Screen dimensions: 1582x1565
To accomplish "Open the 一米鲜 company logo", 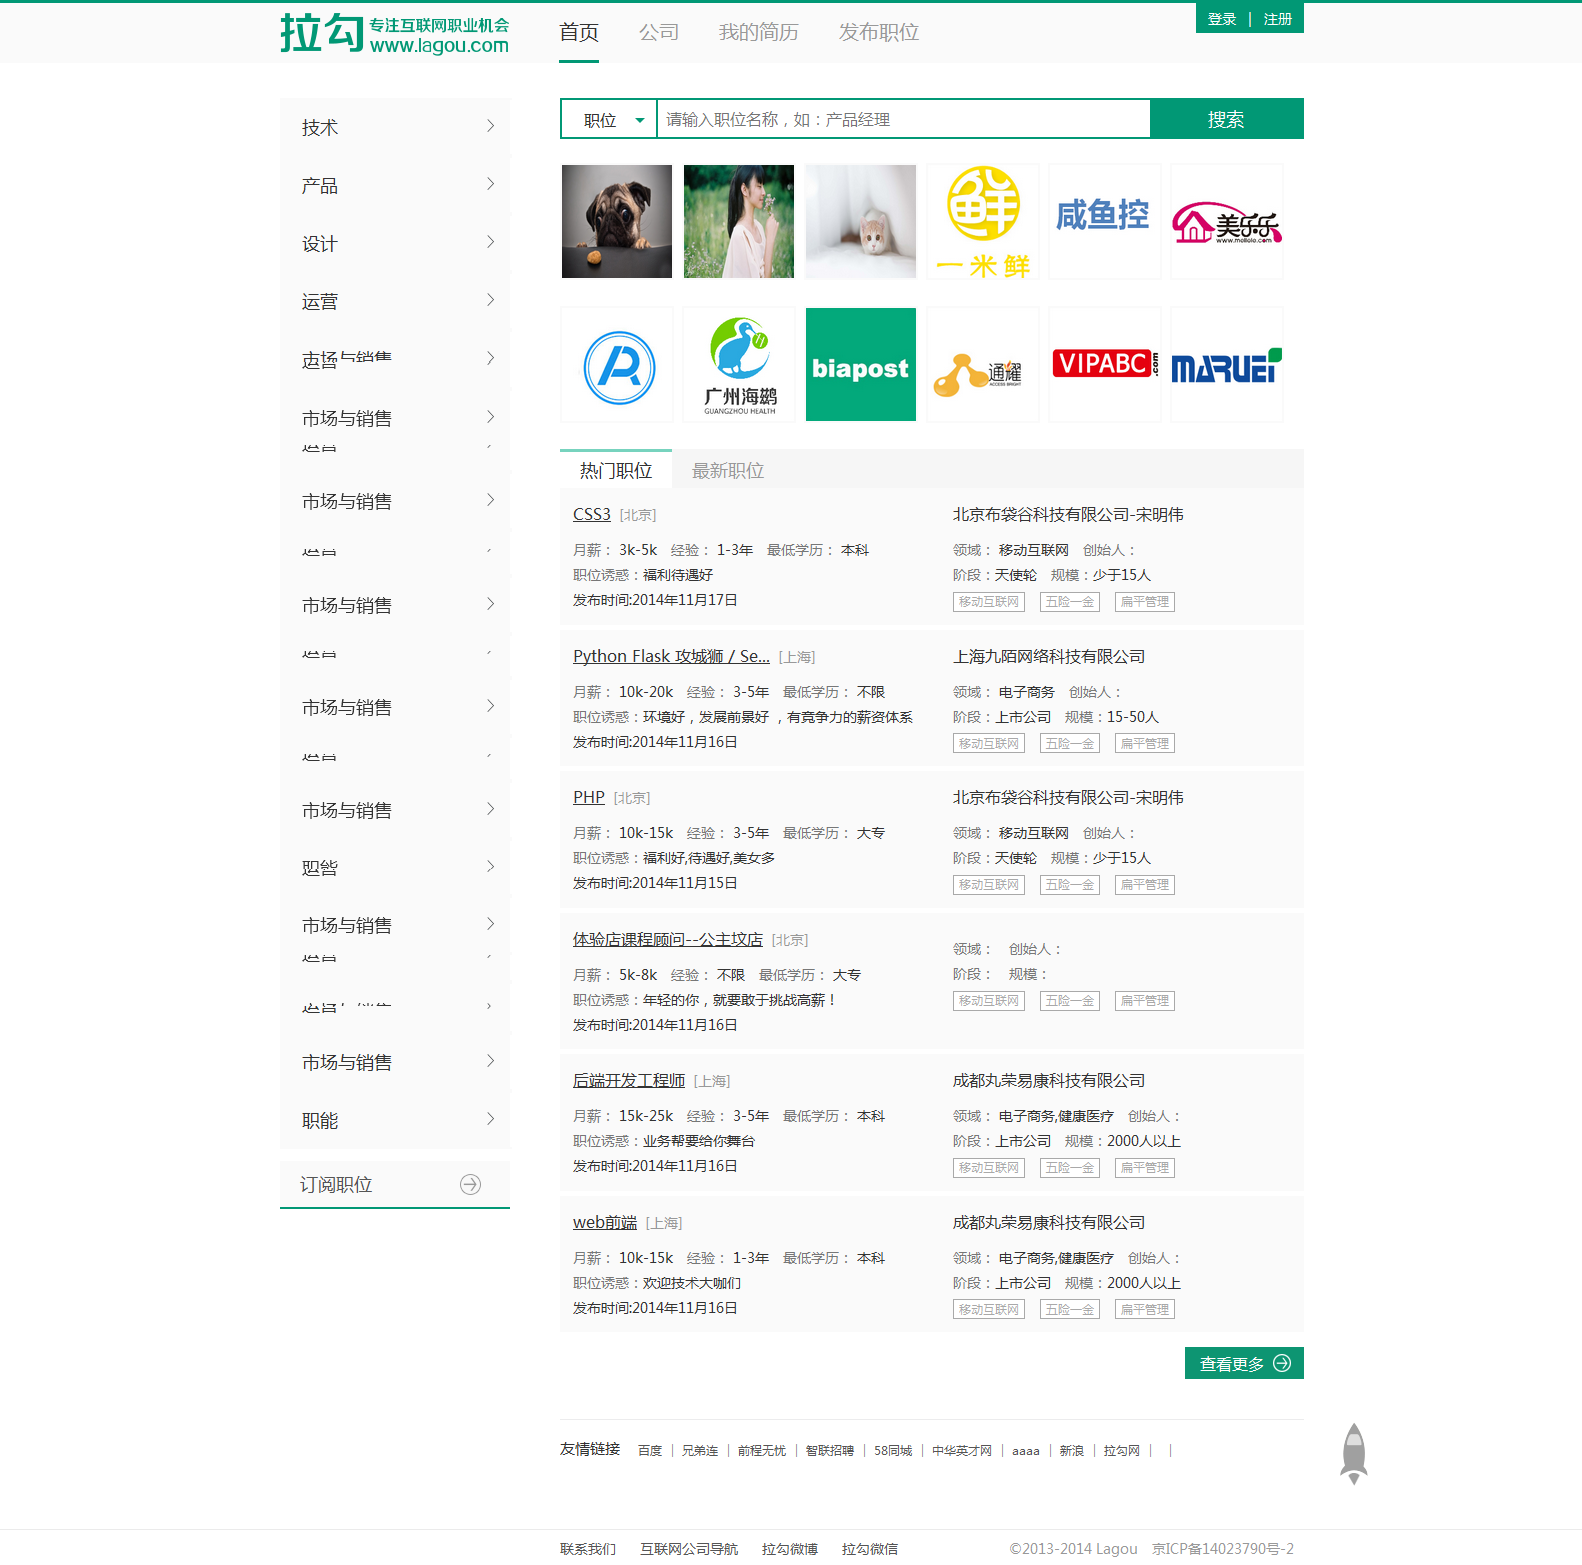I will click(983, 221).
